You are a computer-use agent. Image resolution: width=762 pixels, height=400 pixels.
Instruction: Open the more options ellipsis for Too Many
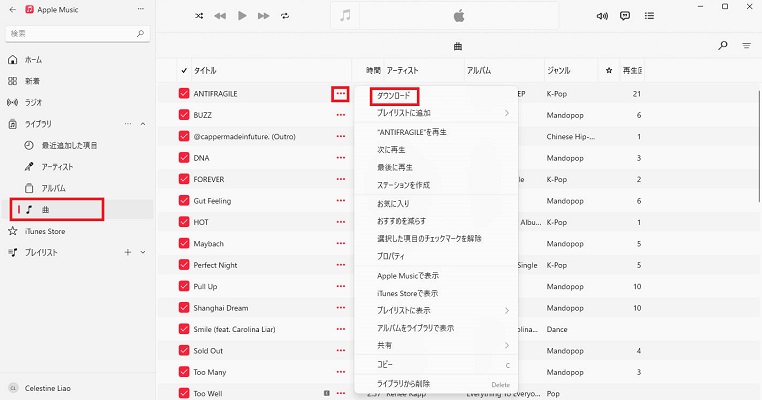341,372
